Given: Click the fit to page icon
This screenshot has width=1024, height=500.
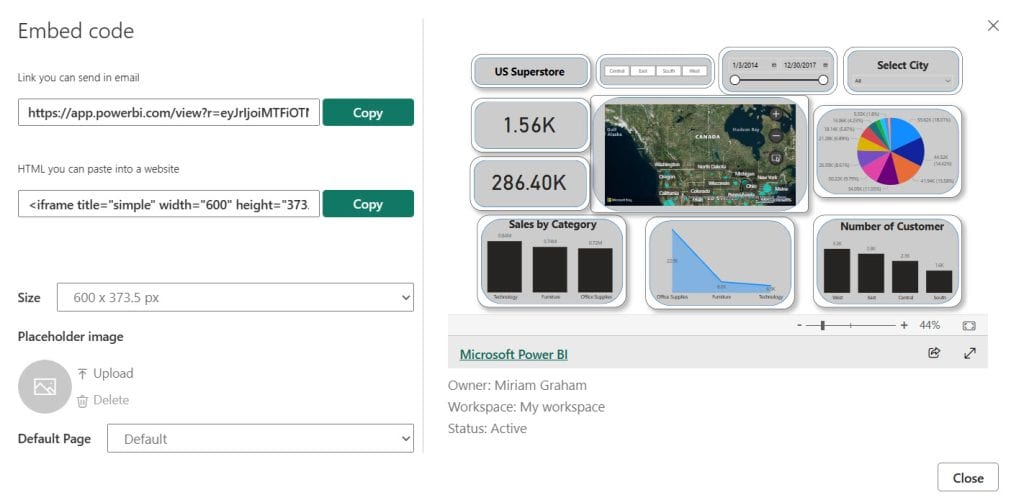Looking at the screenshot, I should pyautogui.click(x=969, y=325).
